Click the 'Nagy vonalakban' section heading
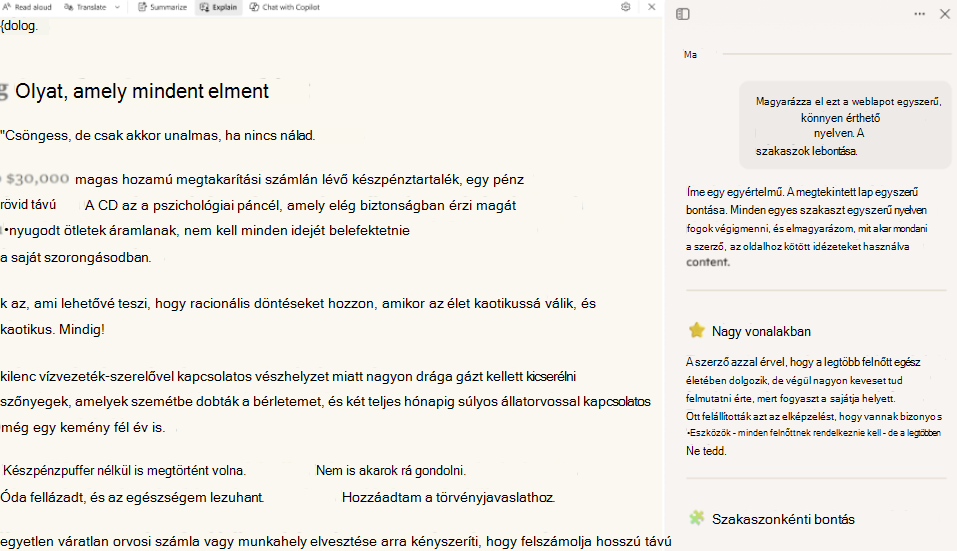This screenshot has height=551, width=957. tap(761, 331)
